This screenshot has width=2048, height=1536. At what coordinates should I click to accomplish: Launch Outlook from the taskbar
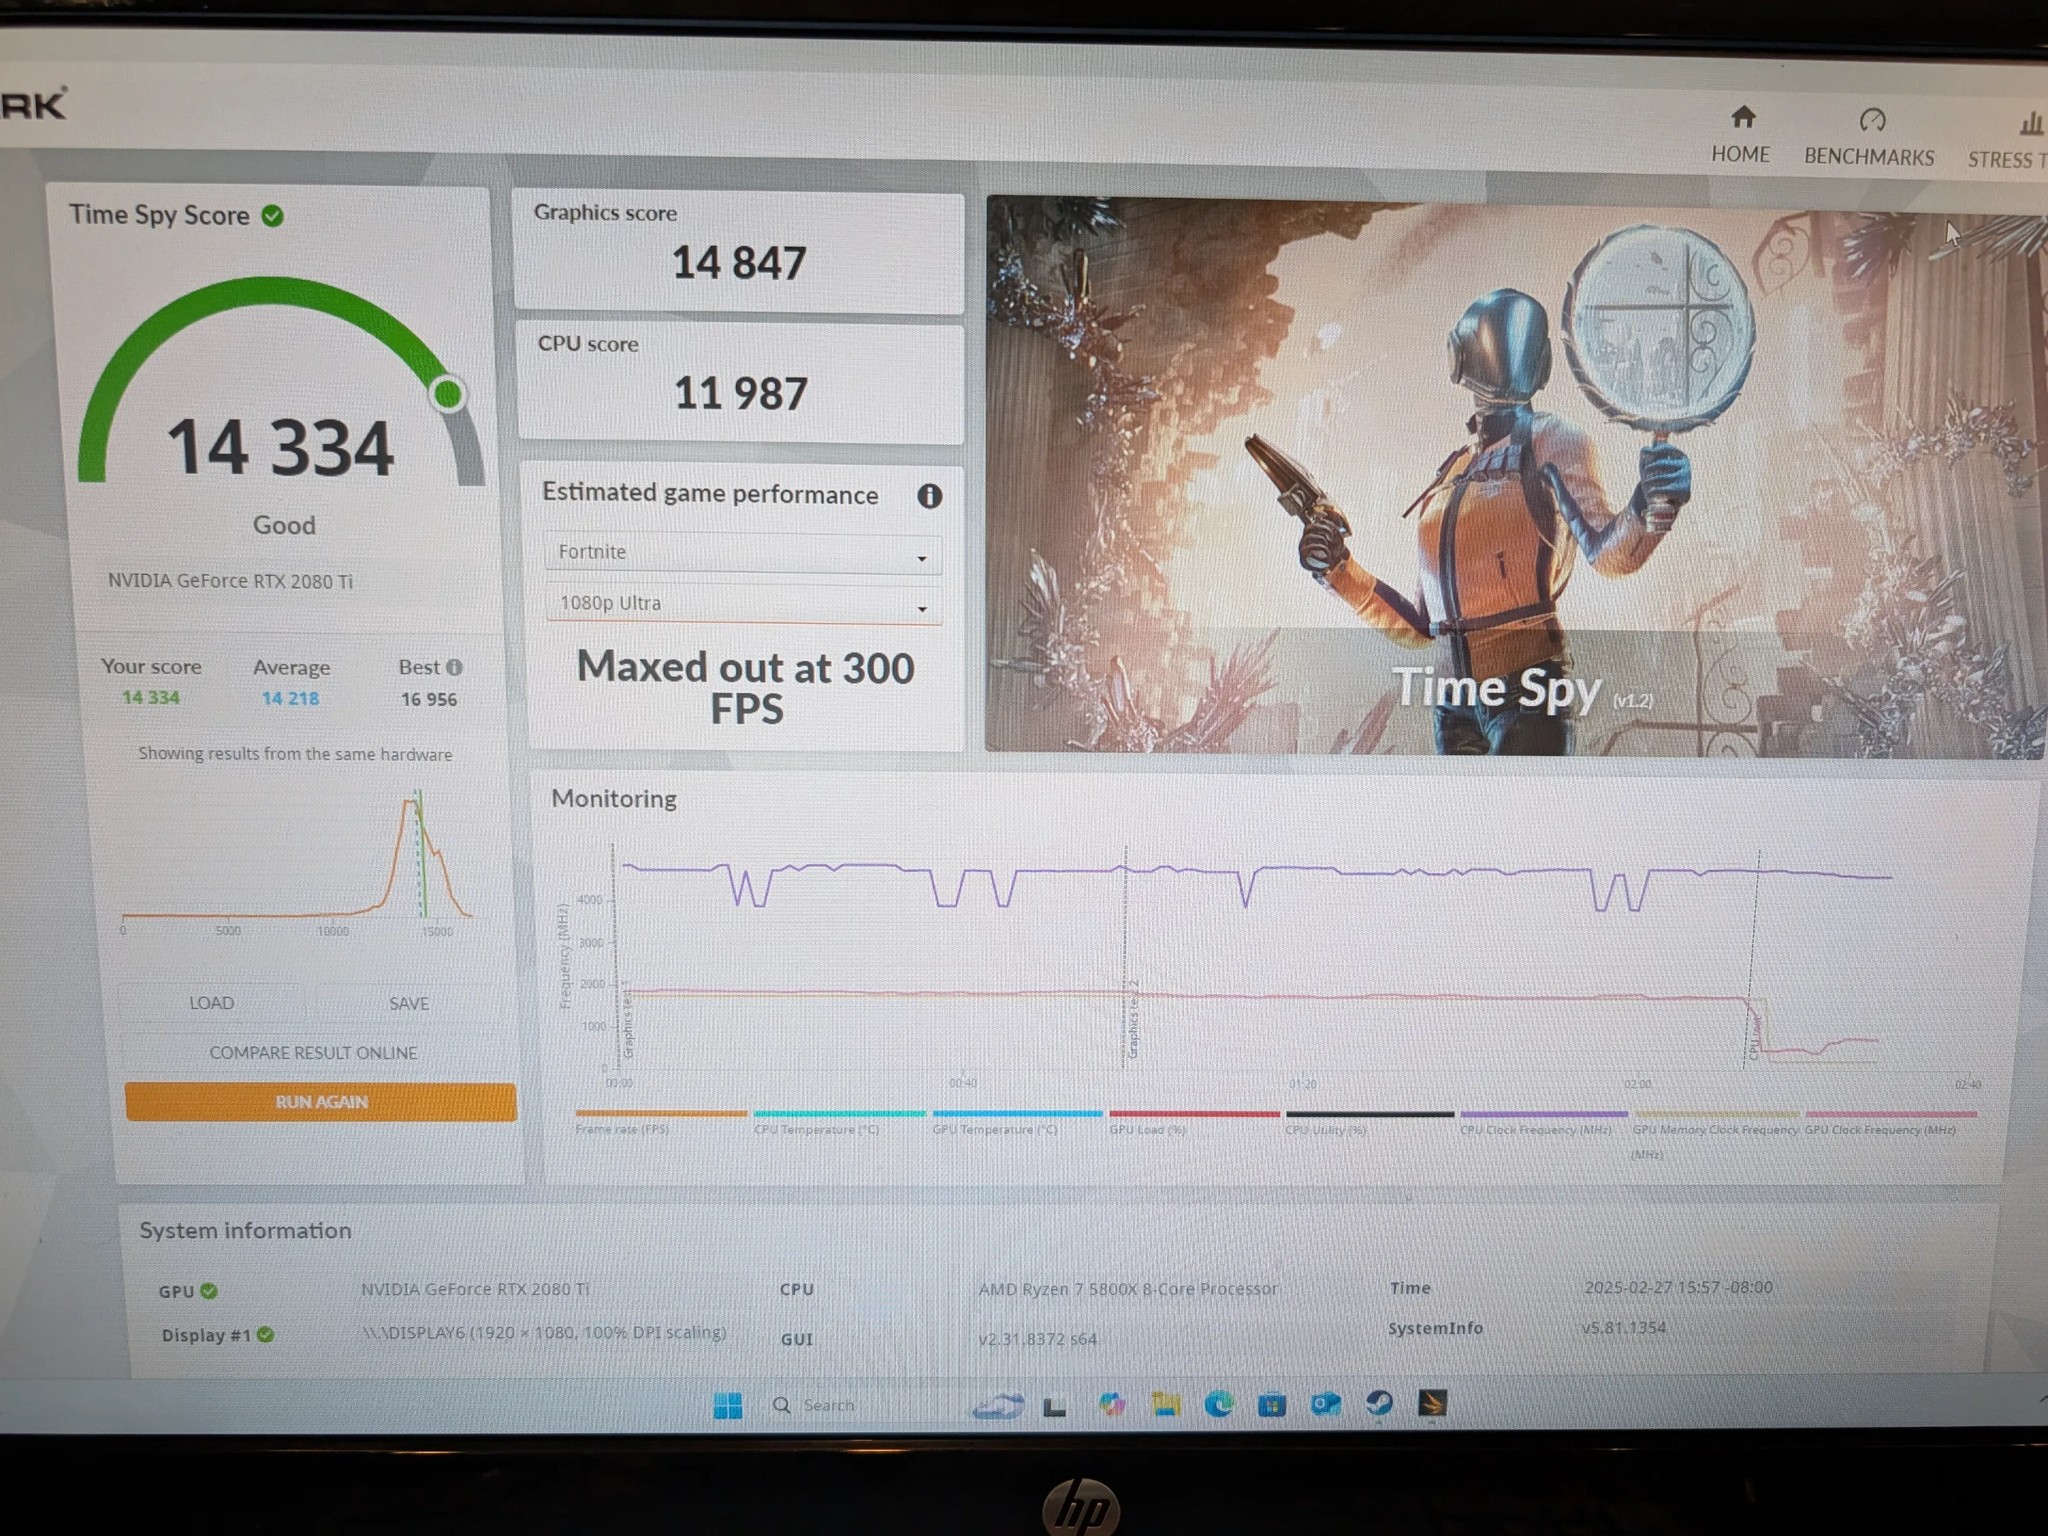tap(1325, 1405)
